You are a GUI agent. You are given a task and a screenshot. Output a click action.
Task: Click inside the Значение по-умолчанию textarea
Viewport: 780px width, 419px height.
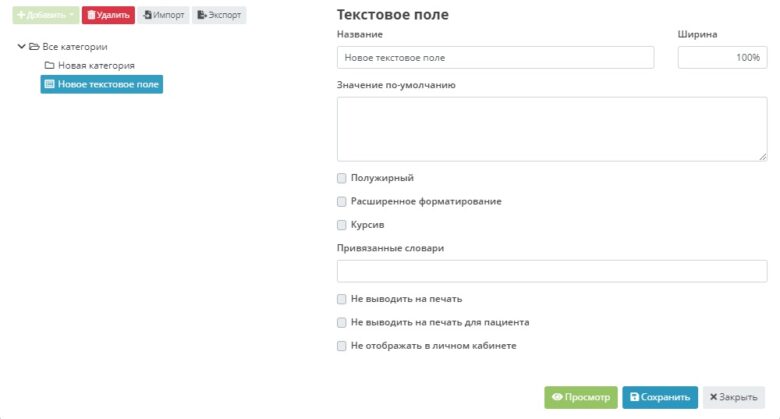(x=552, y=129)
